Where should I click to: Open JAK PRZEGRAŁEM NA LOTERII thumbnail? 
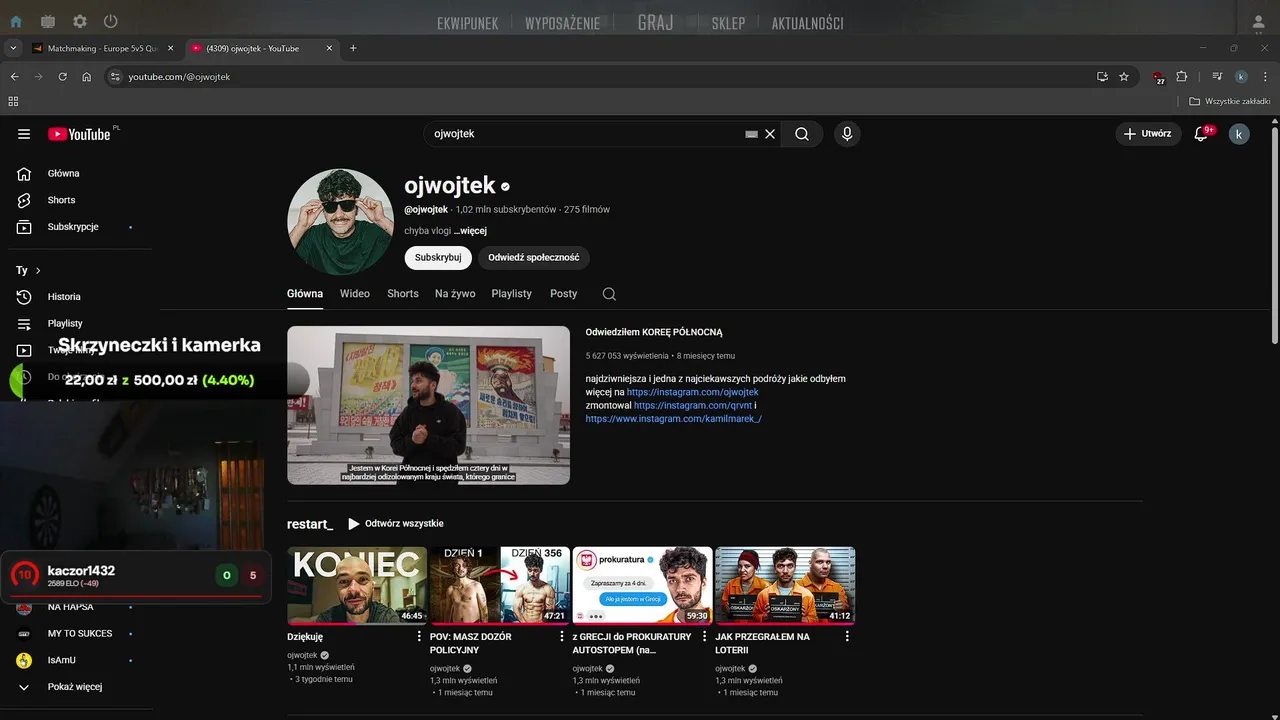tap(785, 585)
